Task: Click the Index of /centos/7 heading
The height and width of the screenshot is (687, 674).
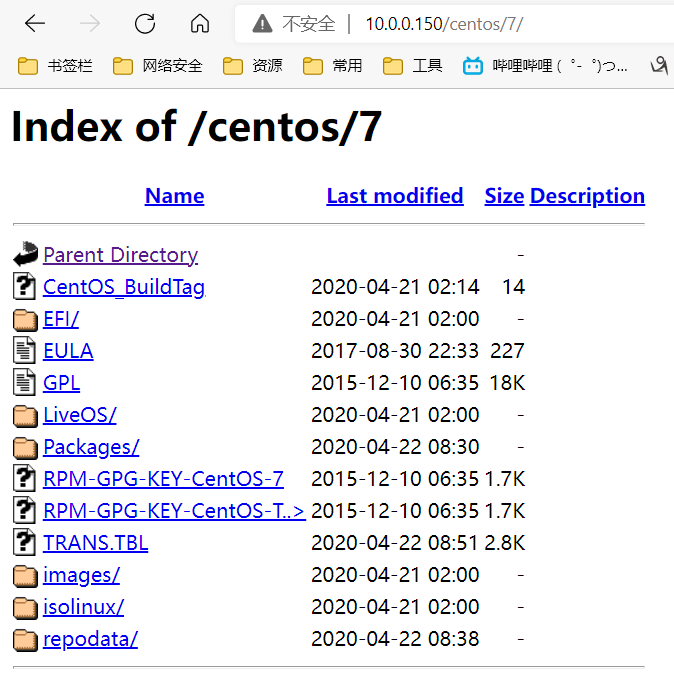Action: [197, 127]
